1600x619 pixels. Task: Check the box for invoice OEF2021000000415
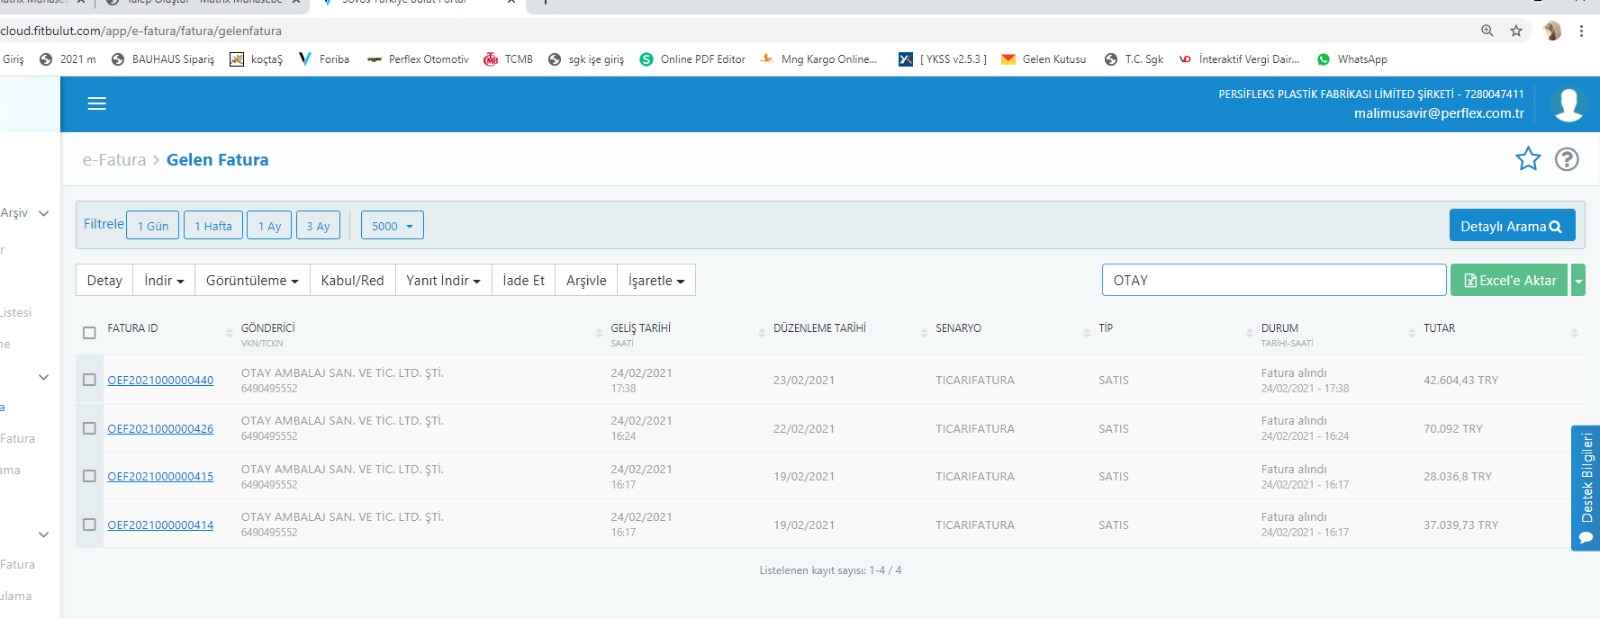(89, 476)
